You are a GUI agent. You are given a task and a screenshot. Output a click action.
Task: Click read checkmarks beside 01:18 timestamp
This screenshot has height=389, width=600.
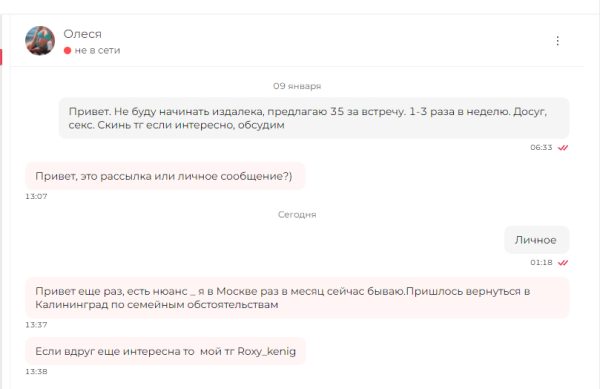click(562, 262)
